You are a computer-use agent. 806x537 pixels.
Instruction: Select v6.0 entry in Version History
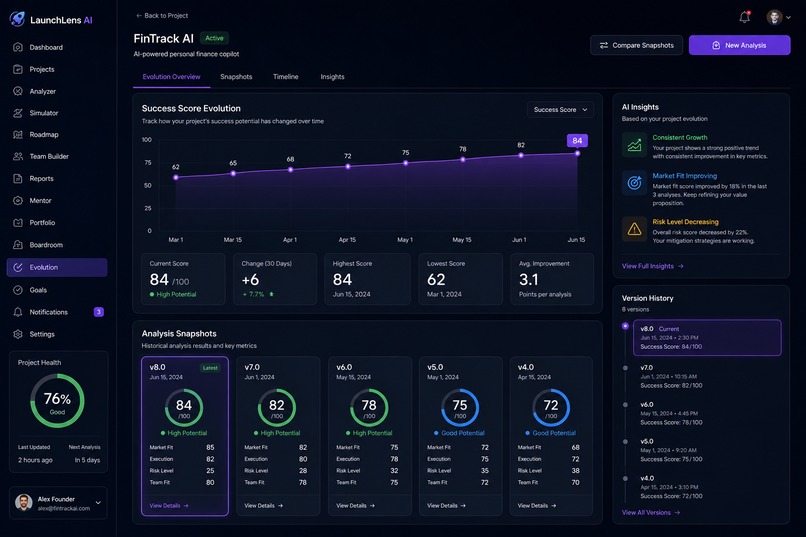[671, 414]
